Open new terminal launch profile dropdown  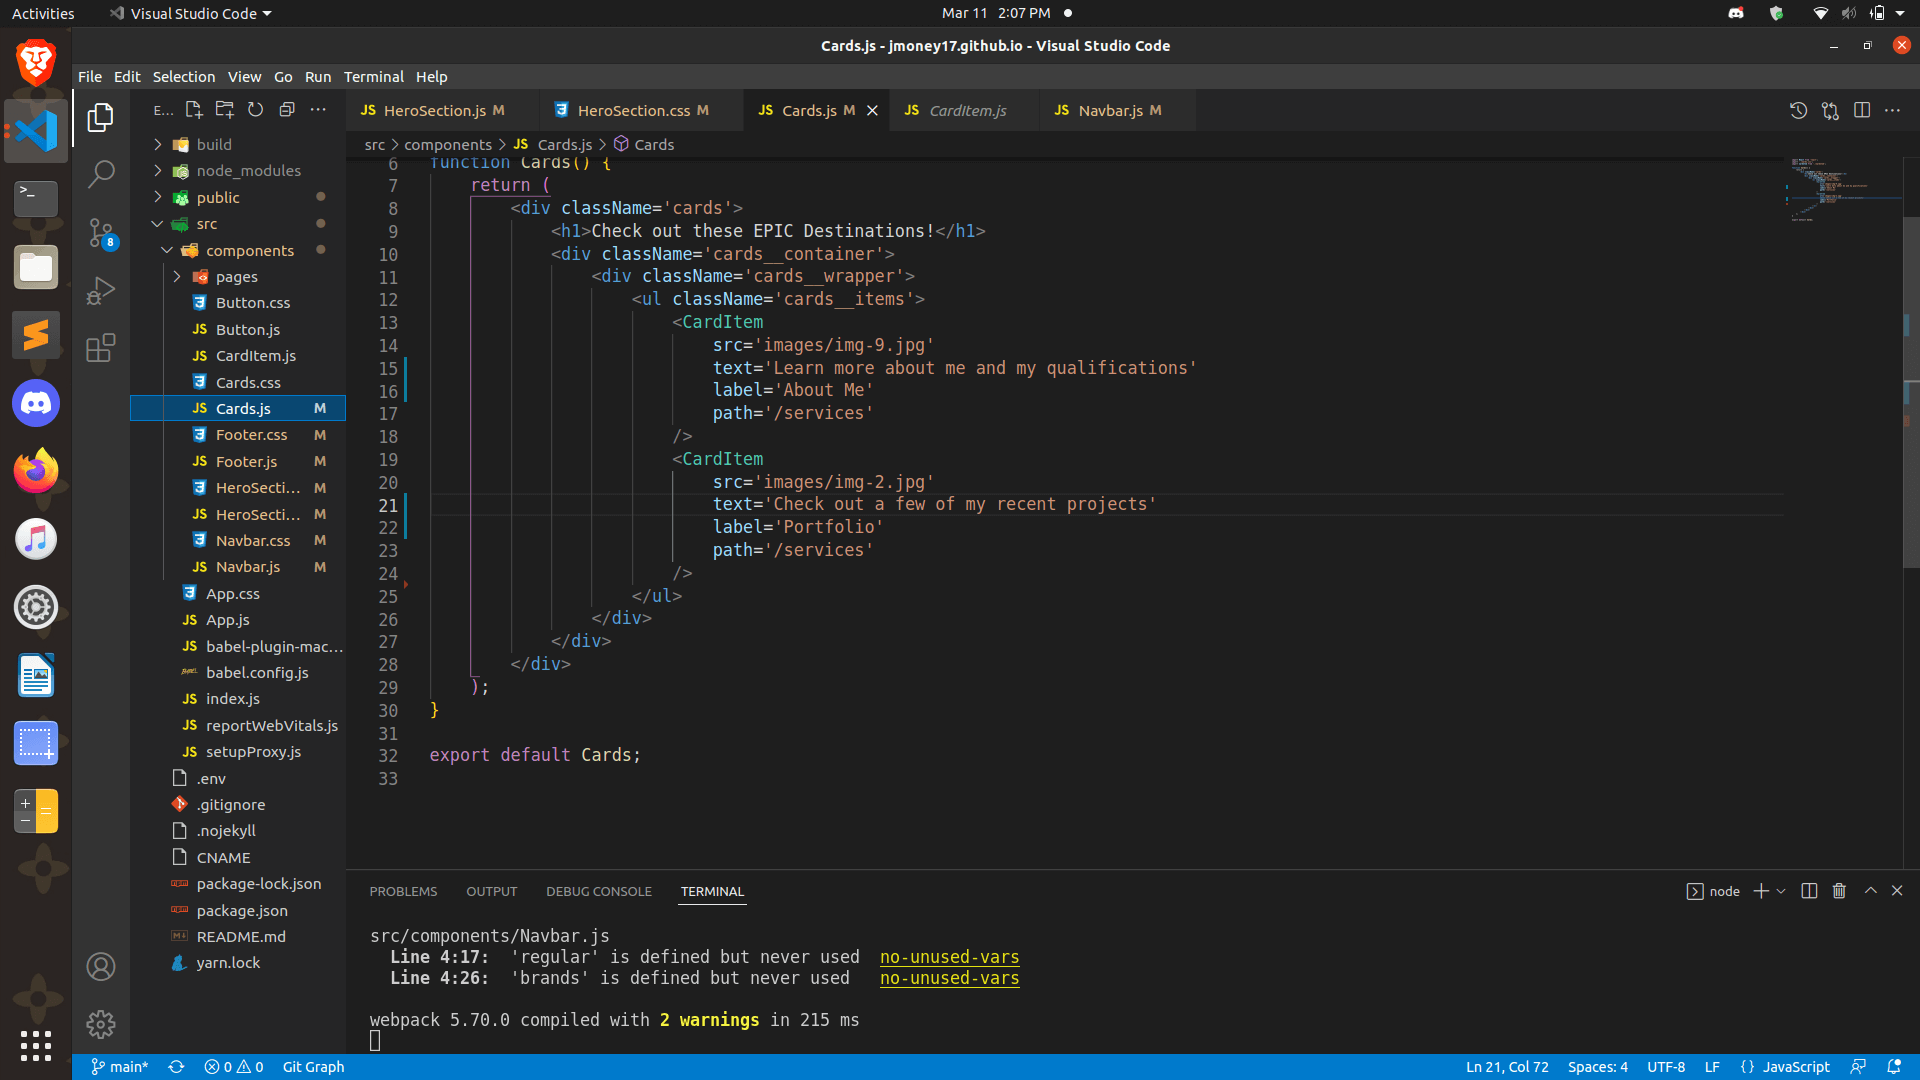point(1781,891)
